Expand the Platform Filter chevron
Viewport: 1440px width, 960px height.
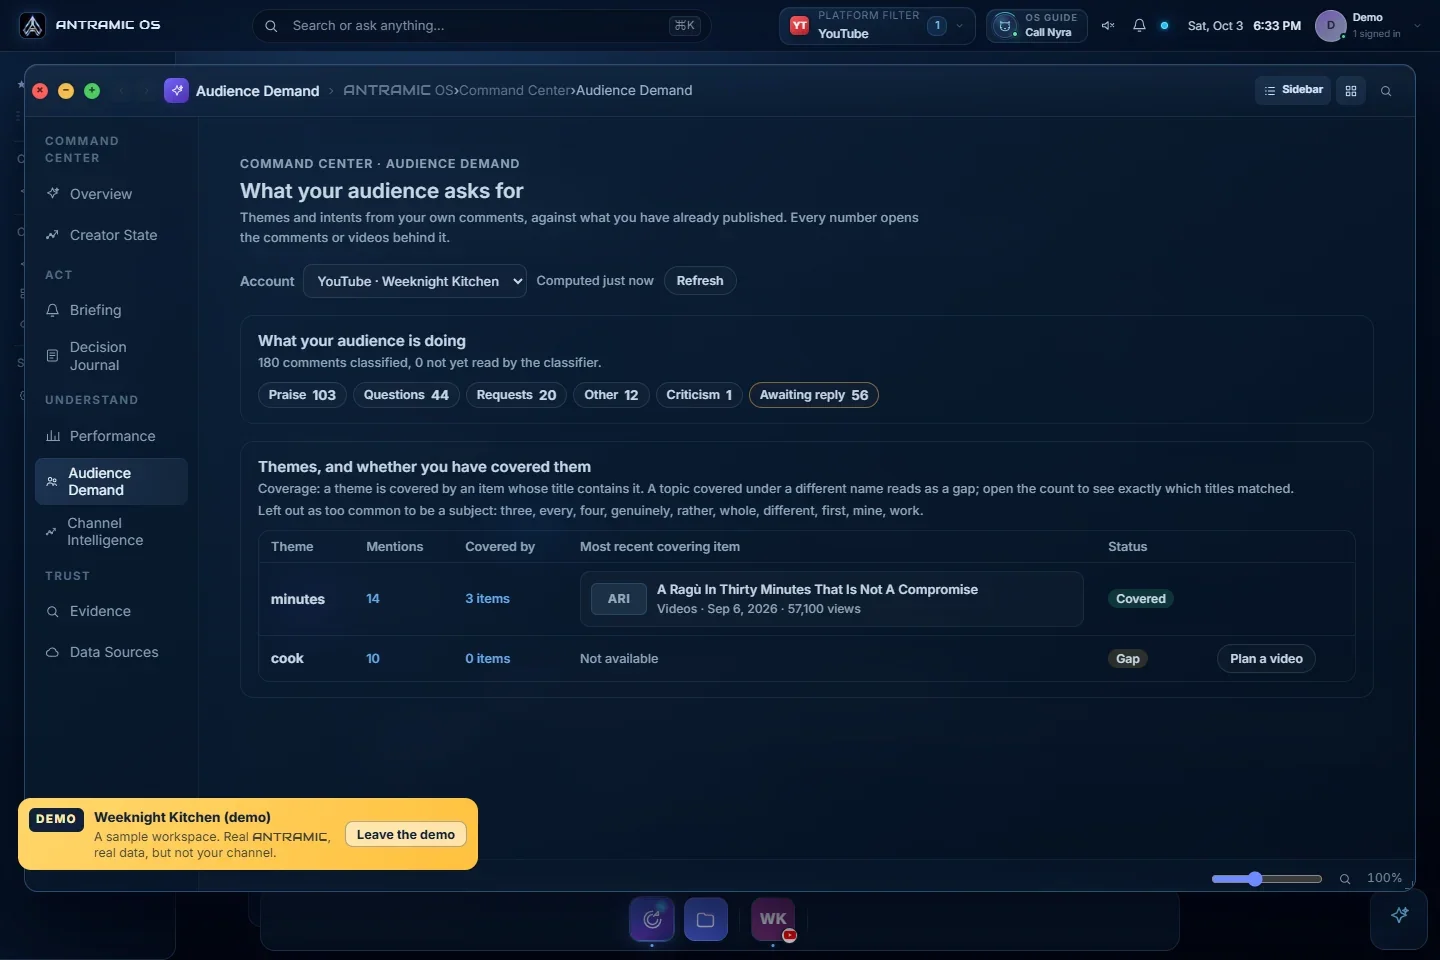960,26
